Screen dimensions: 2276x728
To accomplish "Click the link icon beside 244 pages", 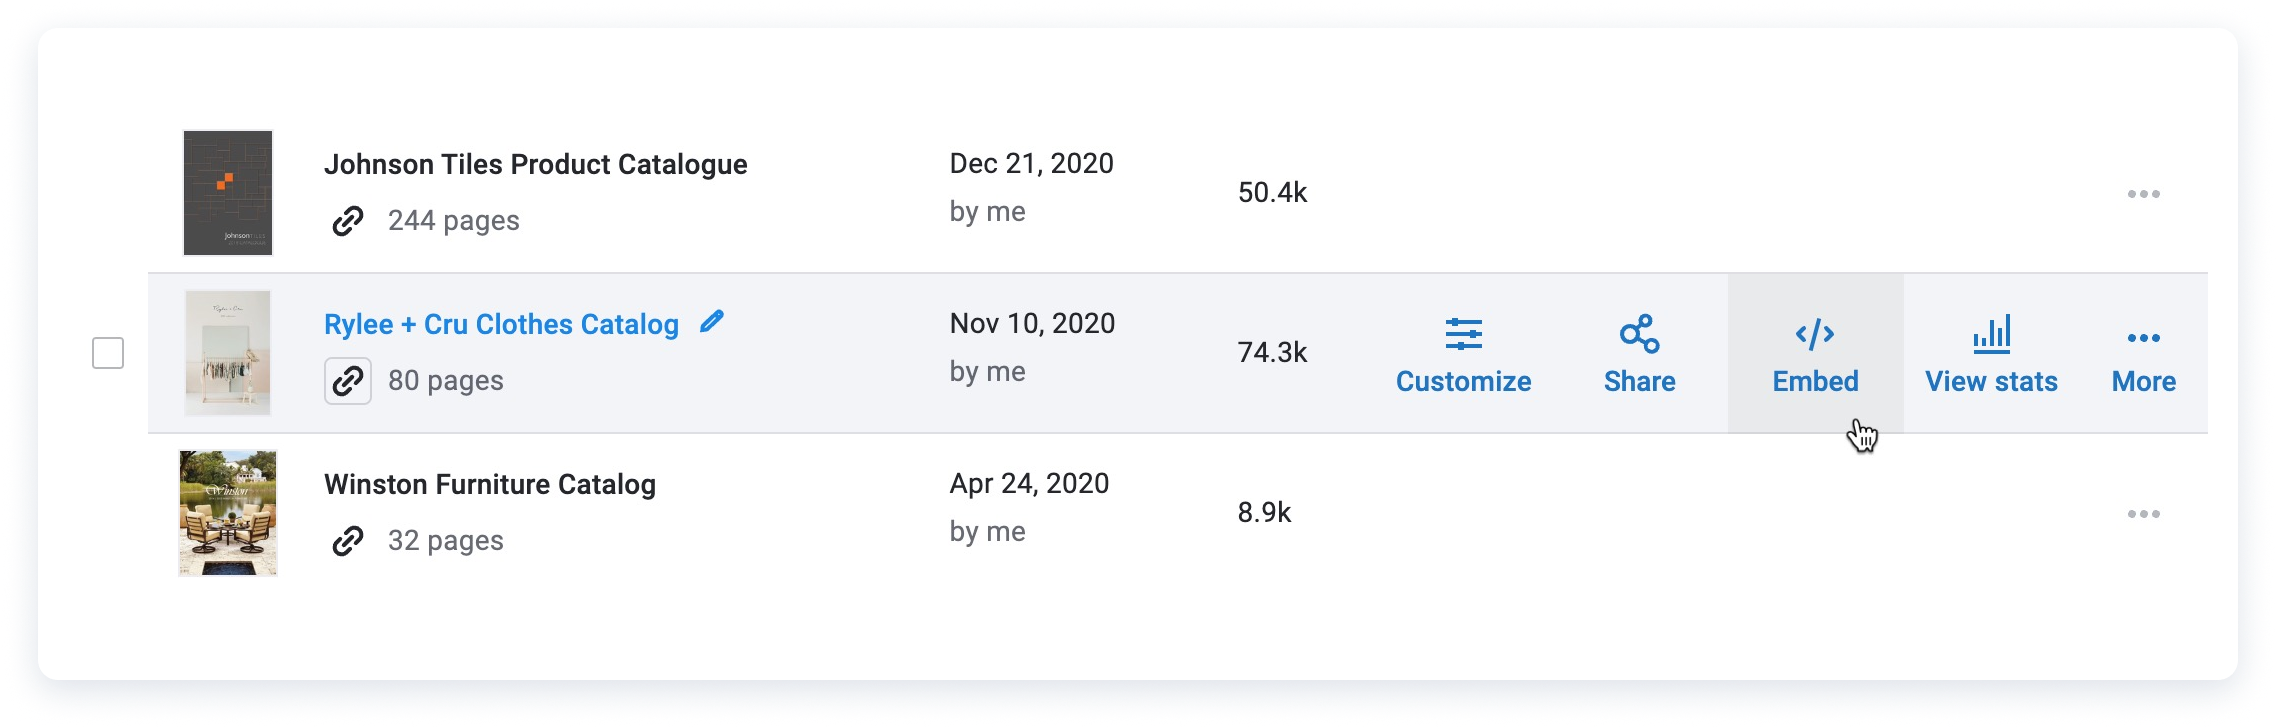I will click(345, 221).
